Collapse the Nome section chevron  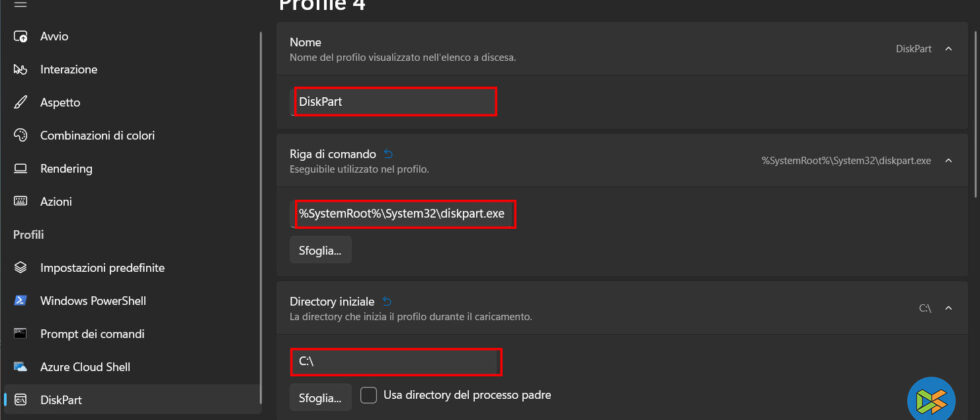click(x=948, y=48)
